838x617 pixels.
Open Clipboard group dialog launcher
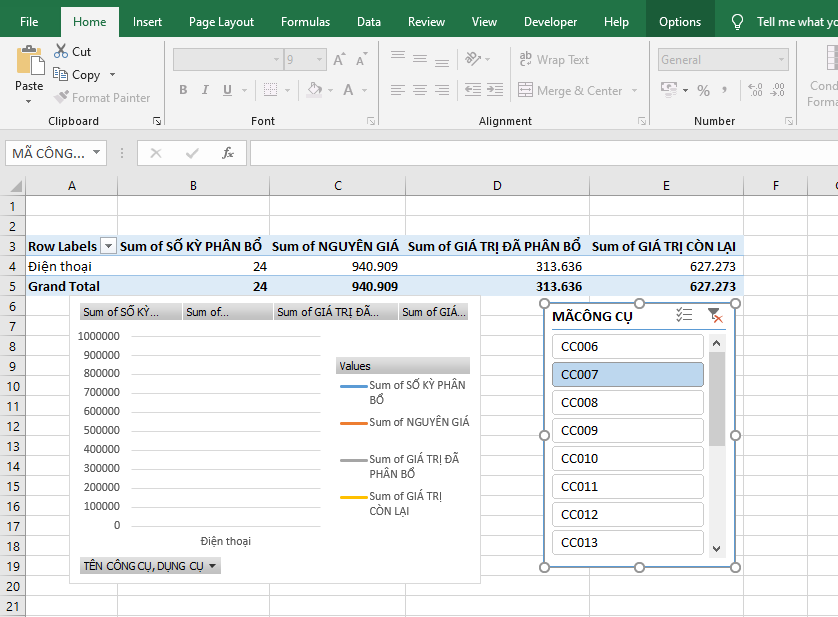(156, 121)
